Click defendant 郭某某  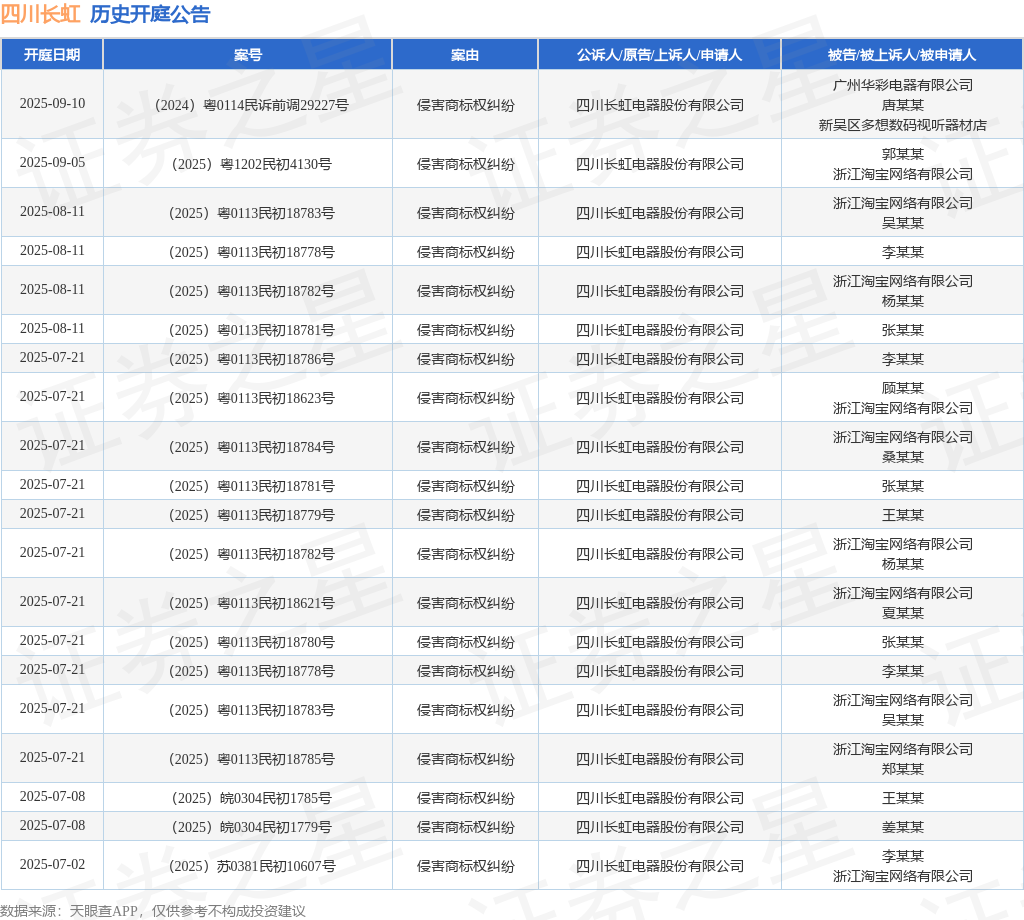click(x=903, y=154)
